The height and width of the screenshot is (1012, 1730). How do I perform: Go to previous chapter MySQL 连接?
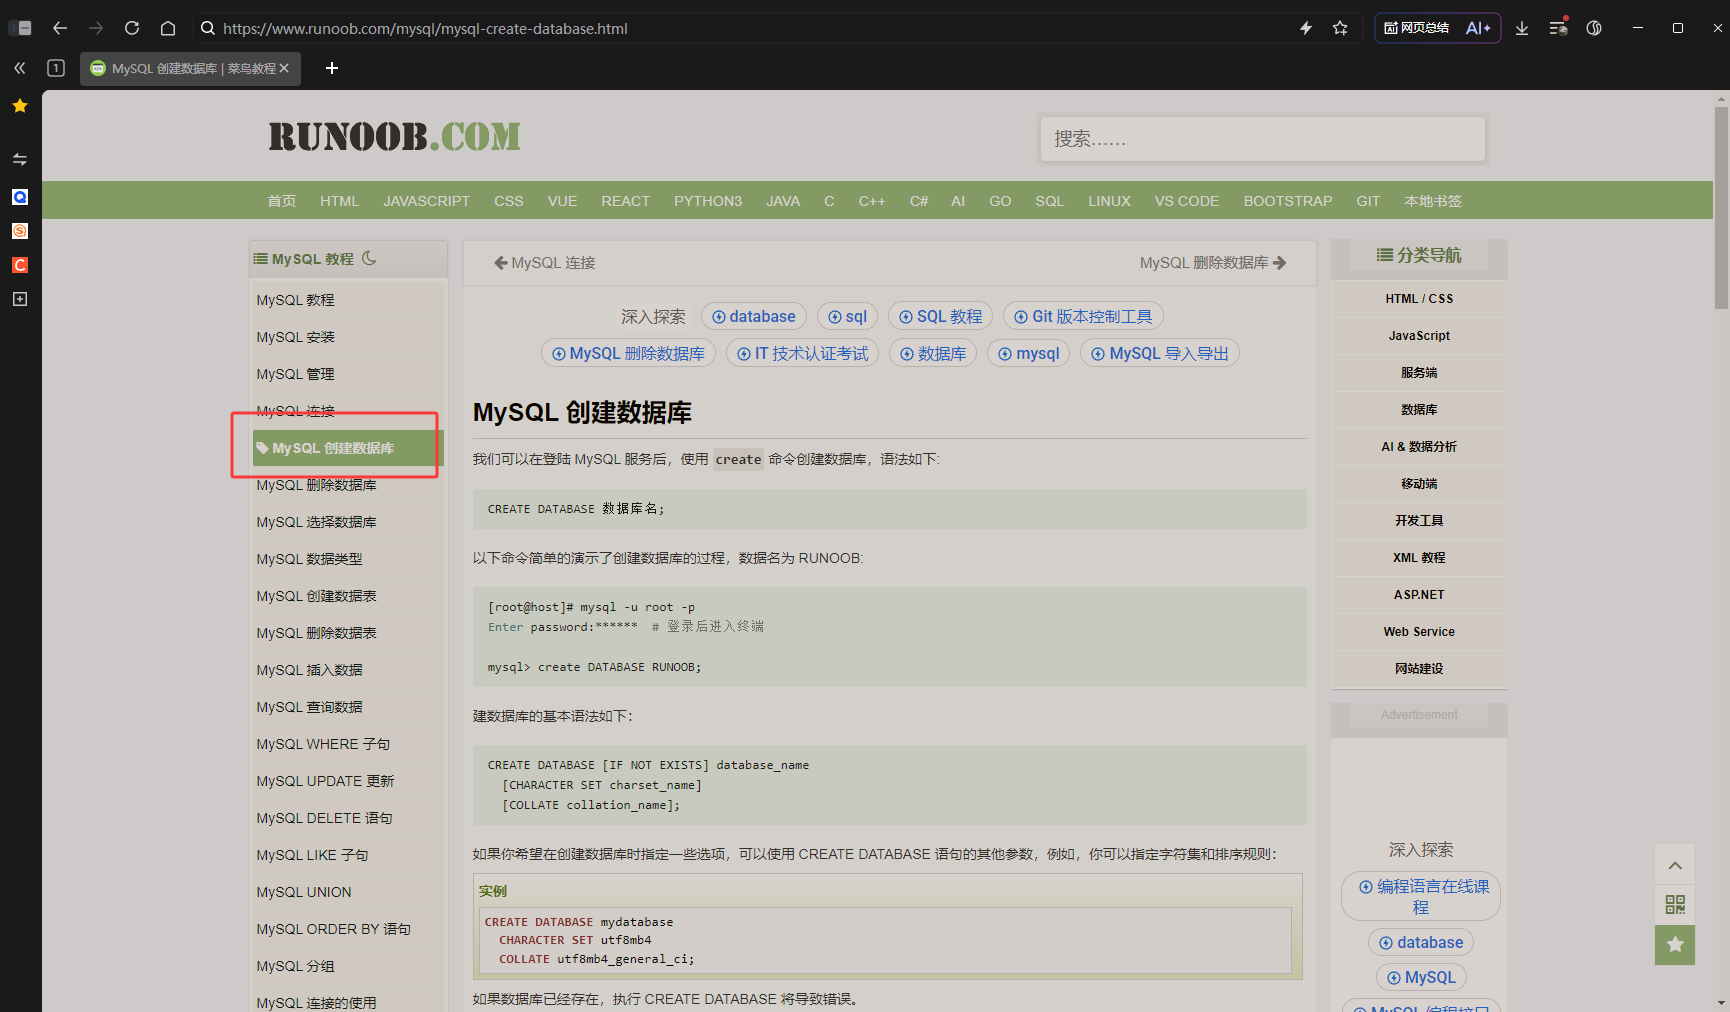click(x=545, y=263)
